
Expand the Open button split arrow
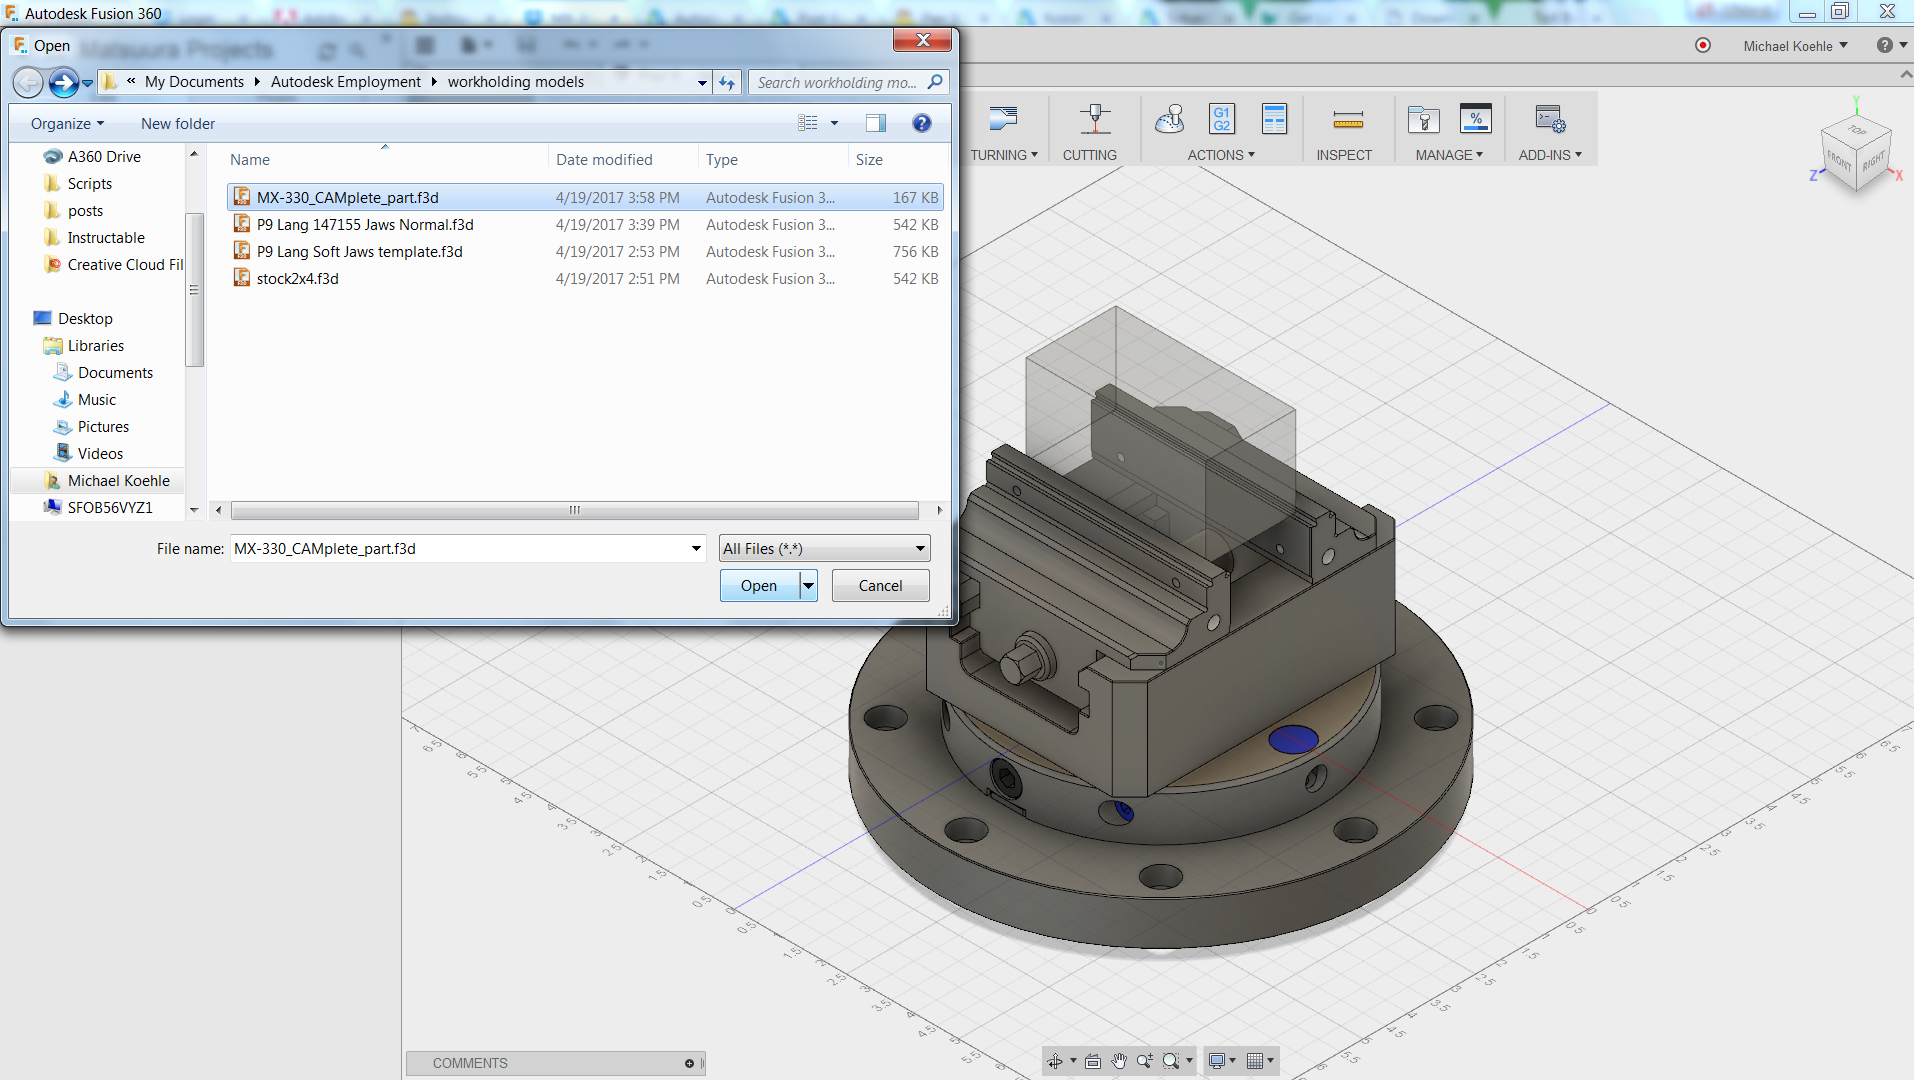(x=809, y=586)
